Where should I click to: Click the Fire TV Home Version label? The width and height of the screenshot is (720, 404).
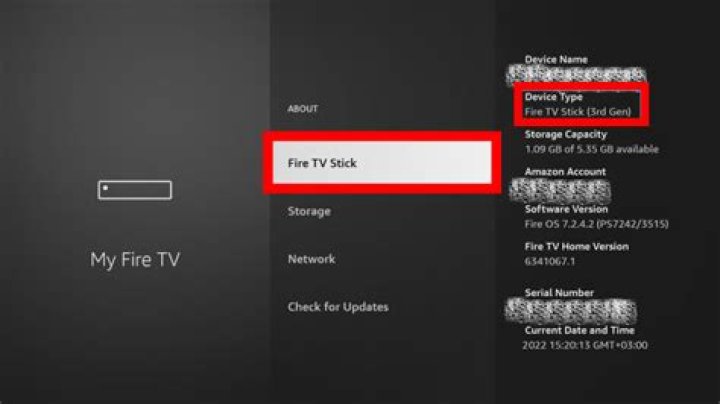[577, 247]
